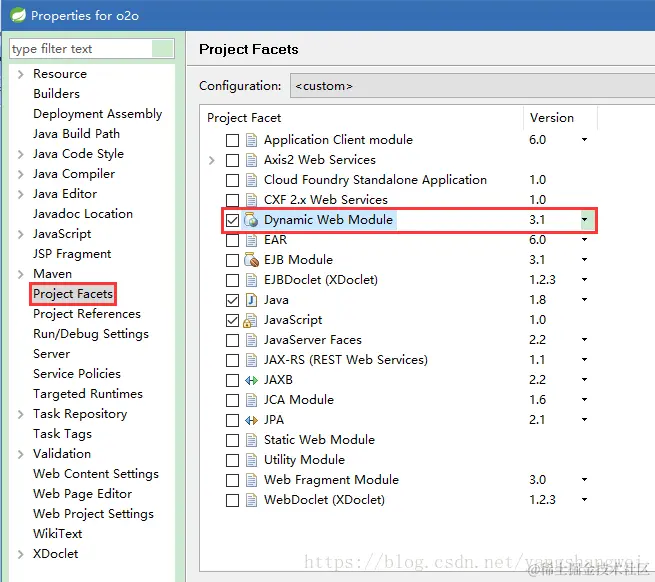Screen dimensions: 655x582
Task: Check the JavaServer Faces checkbox
Action: (x=232, y=341)
